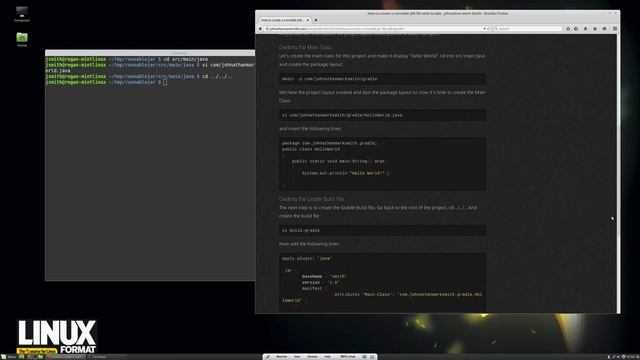Click the icon left of Firefox's hamburger menu
The width and height of the screenshot is (640, 360).
(604, 29)
